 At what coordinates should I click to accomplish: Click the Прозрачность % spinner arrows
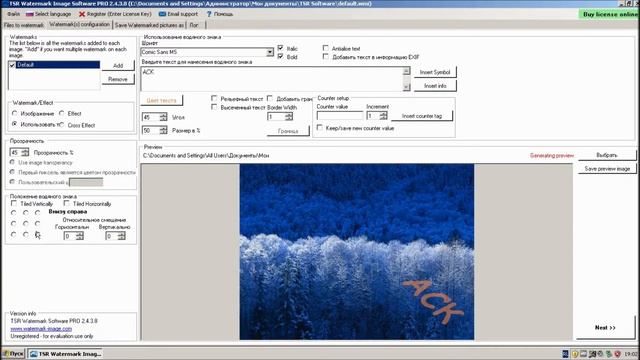click(25, 152)
